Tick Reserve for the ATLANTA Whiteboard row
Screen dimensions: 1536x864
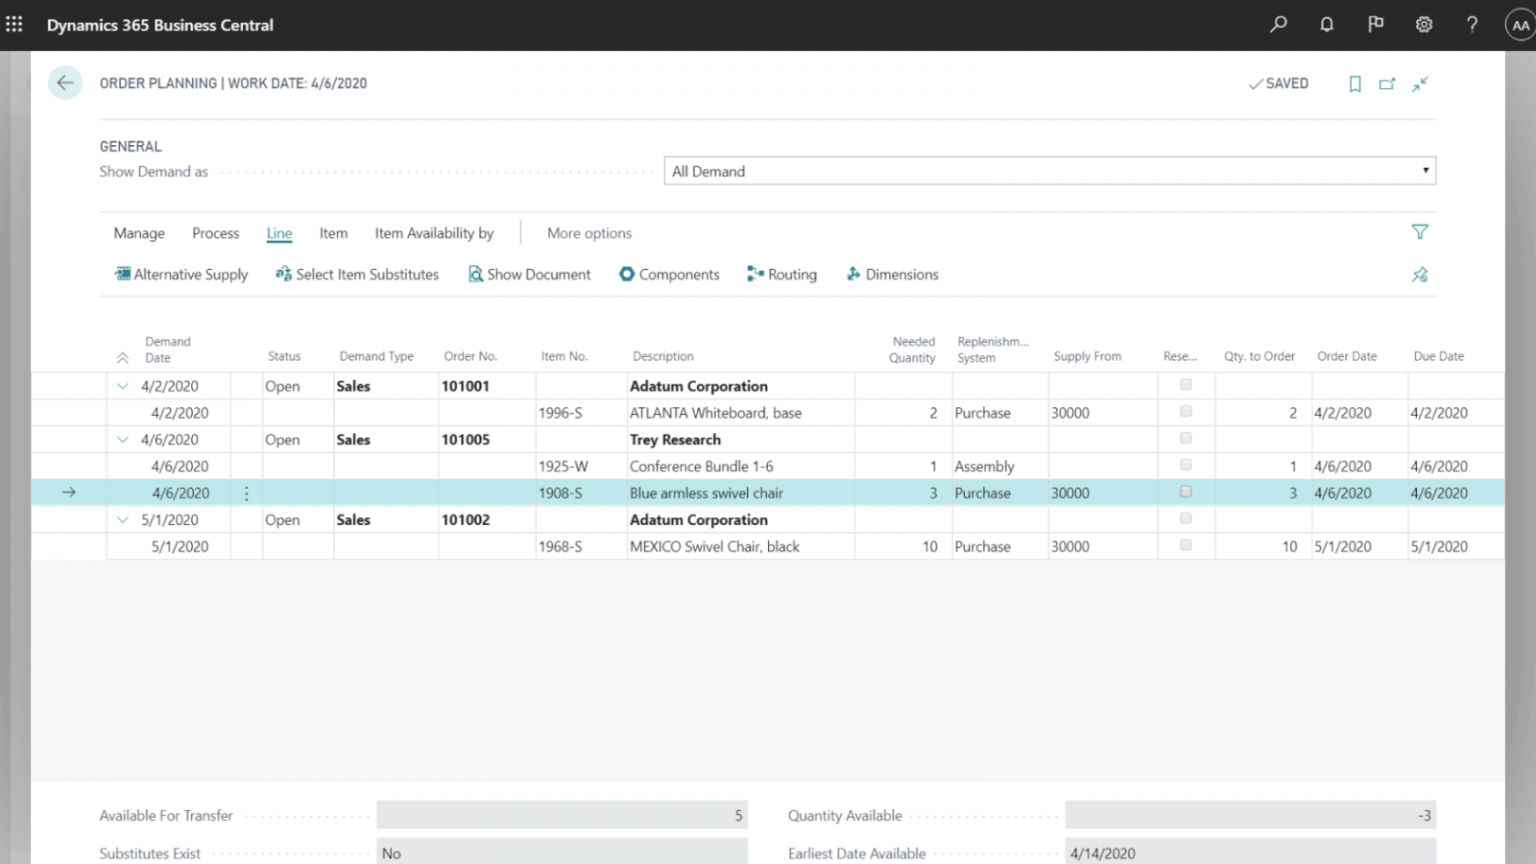pyautogui.click(x=1185, y=412)
